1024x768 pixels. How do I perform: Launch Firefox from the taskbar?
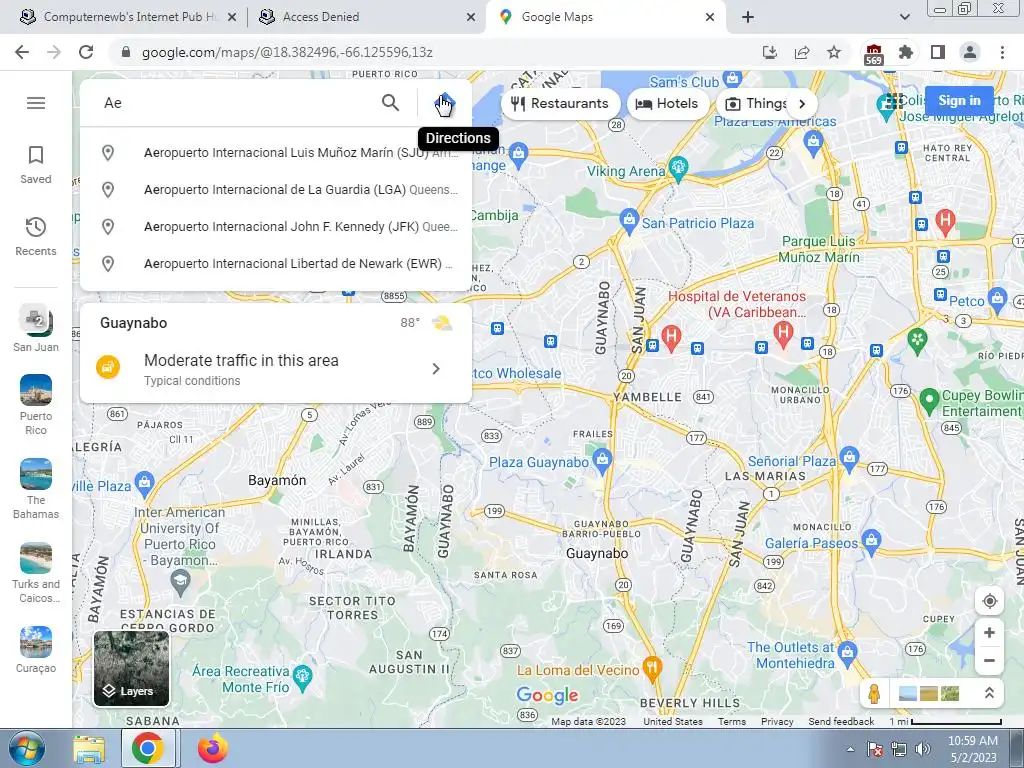tap(212, 749)
